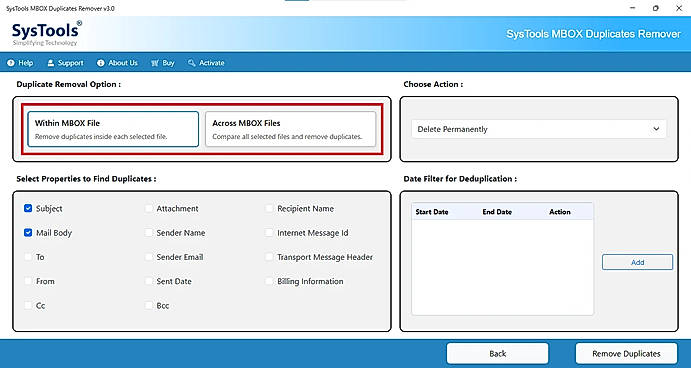
Task: Click the Choose Action heading
Action: (433, 84)
